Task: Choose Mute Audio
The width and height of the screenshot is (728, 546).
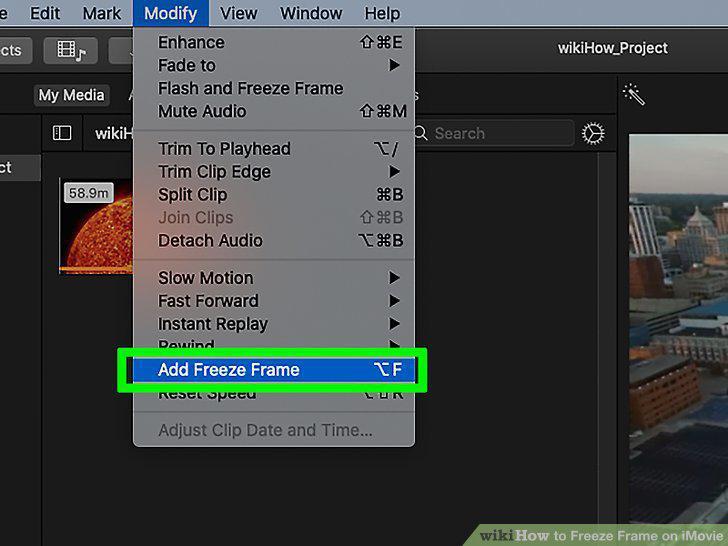Action: click(274, 111)
